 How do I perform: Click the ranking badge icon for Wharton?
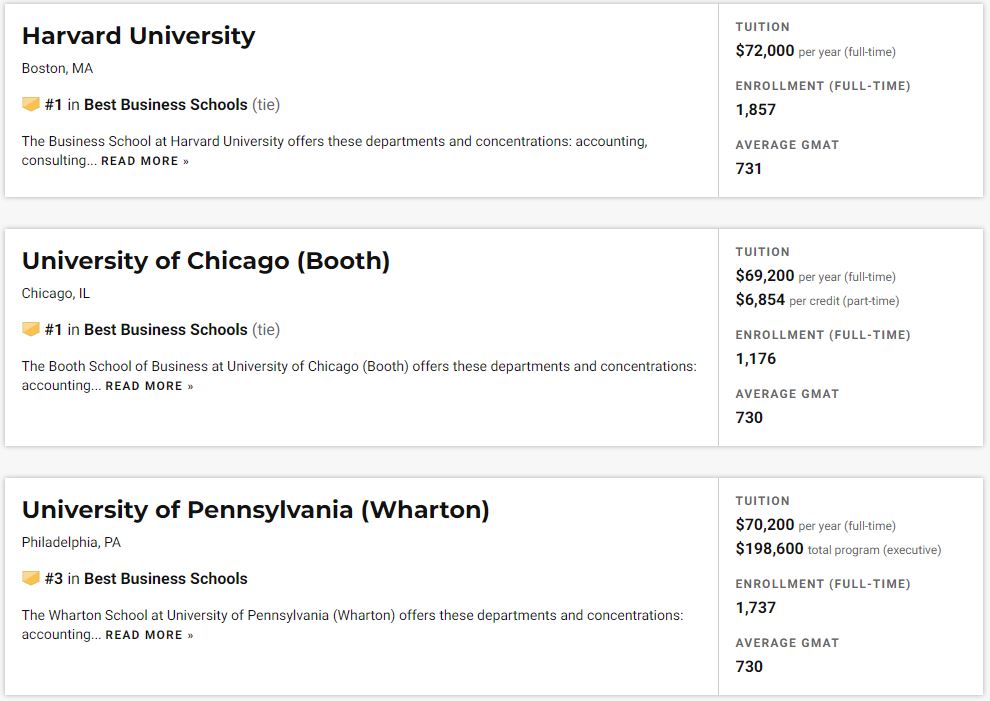pyautogui.click(x=31, y=577)
